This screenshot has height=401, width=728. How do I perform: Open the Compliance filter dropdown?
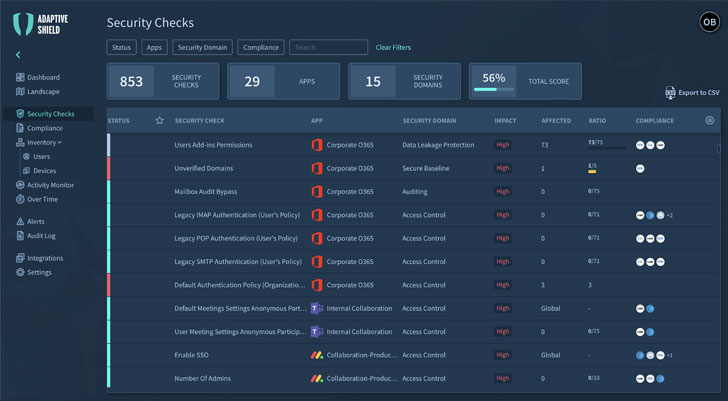[x=260, y=47]
